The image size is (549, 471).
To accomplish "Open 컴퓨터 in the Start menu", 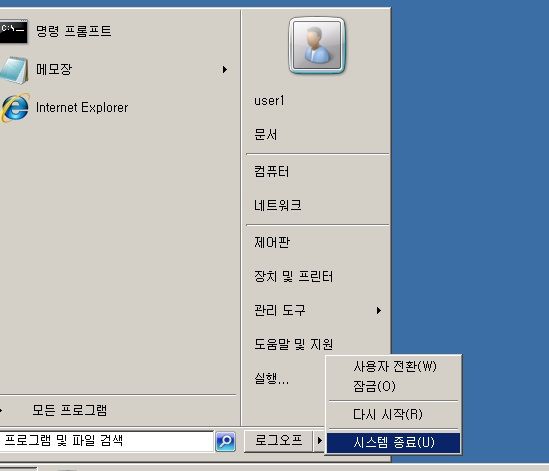I will pyautogui.click(x=272, y=172).
